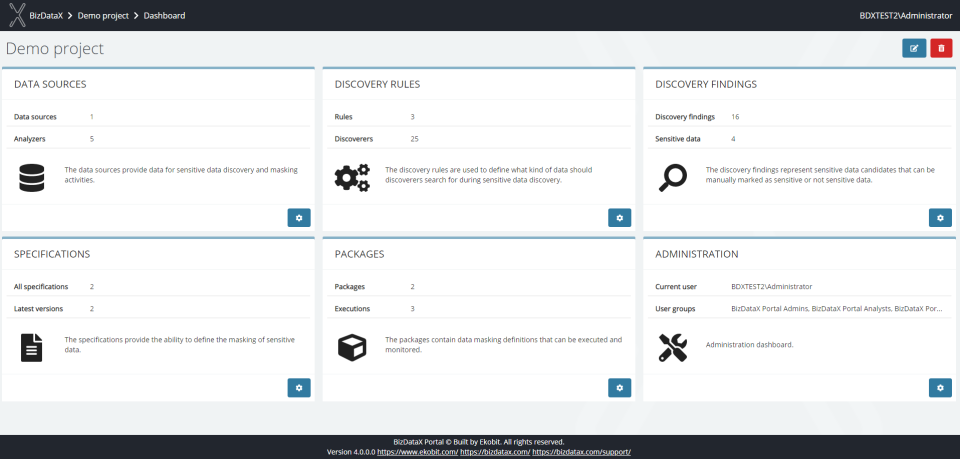Click the Discoverers count 25
This screenshot has width=960, height=459.
[x=414, y=139]
